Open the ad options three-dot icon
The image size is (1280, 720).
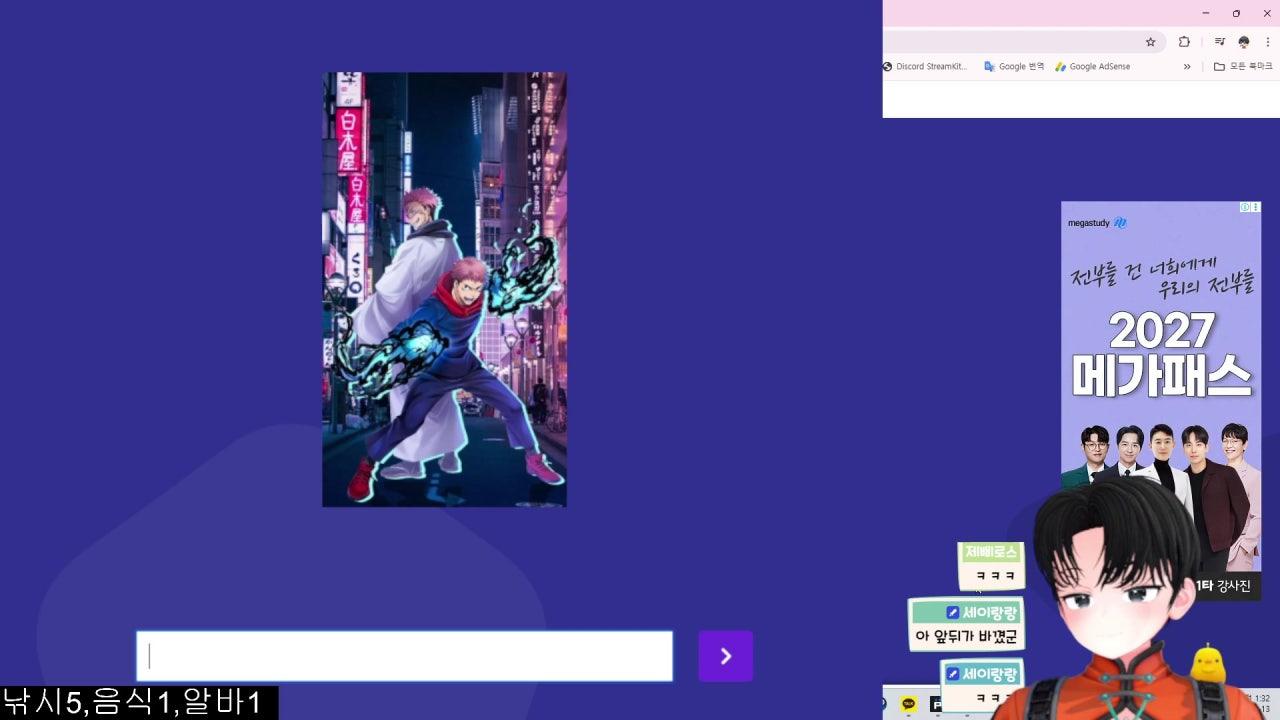point(1256,207)
